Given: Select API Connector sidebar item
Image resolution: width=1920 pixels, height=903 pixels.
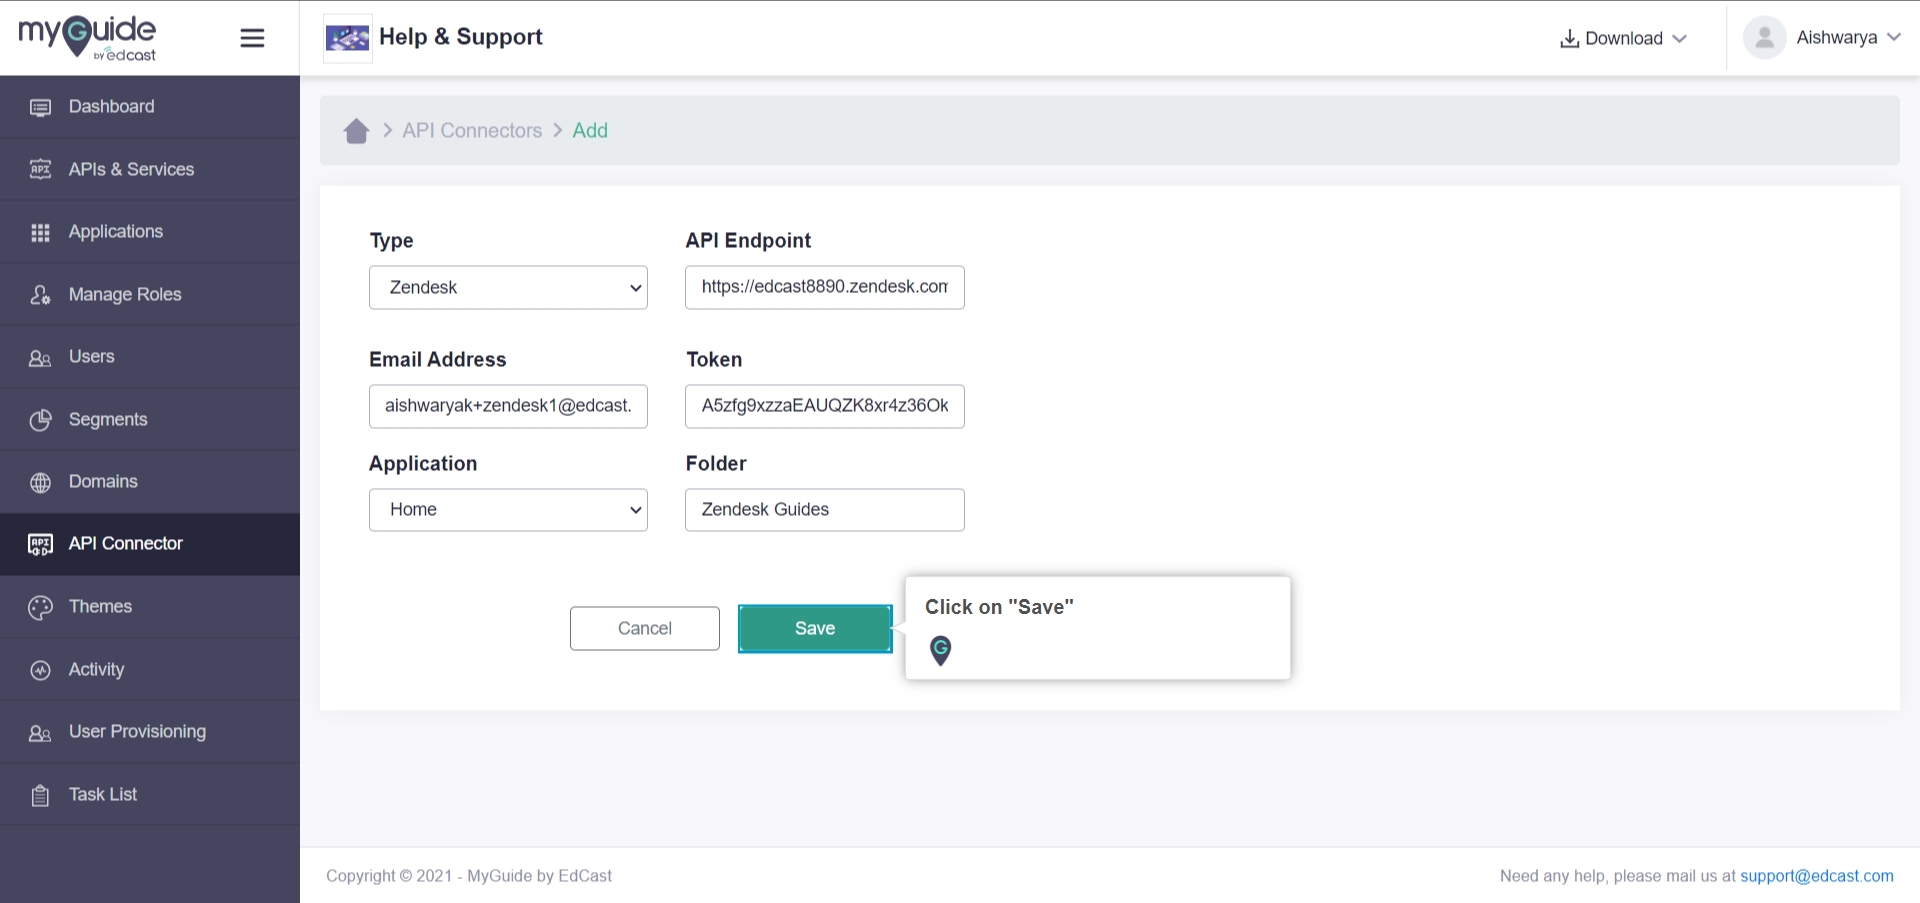Looking at the screenshot, I should click(150, 544).
